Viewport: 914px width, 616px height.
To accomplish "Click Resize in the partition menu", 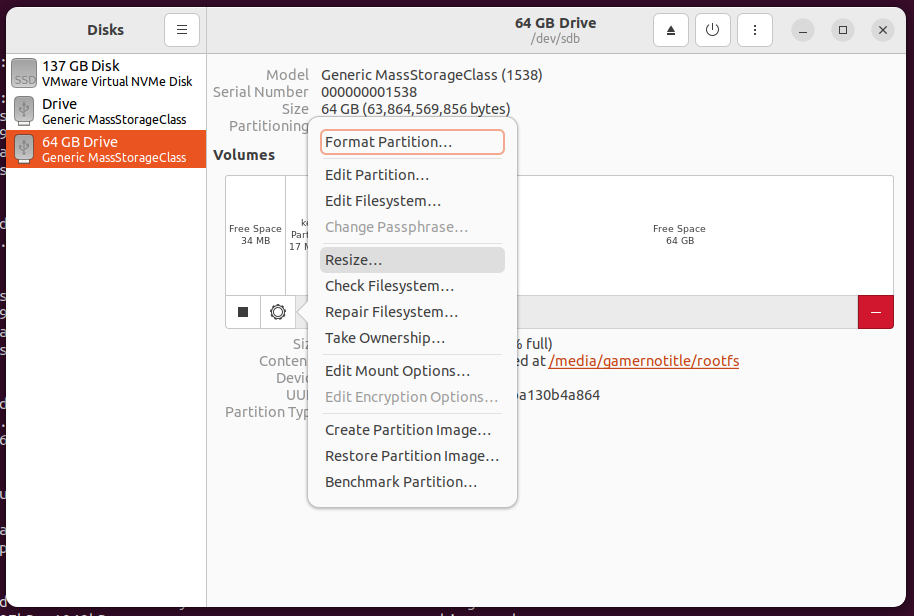I will pyautogui.click(x=354, y=260).
